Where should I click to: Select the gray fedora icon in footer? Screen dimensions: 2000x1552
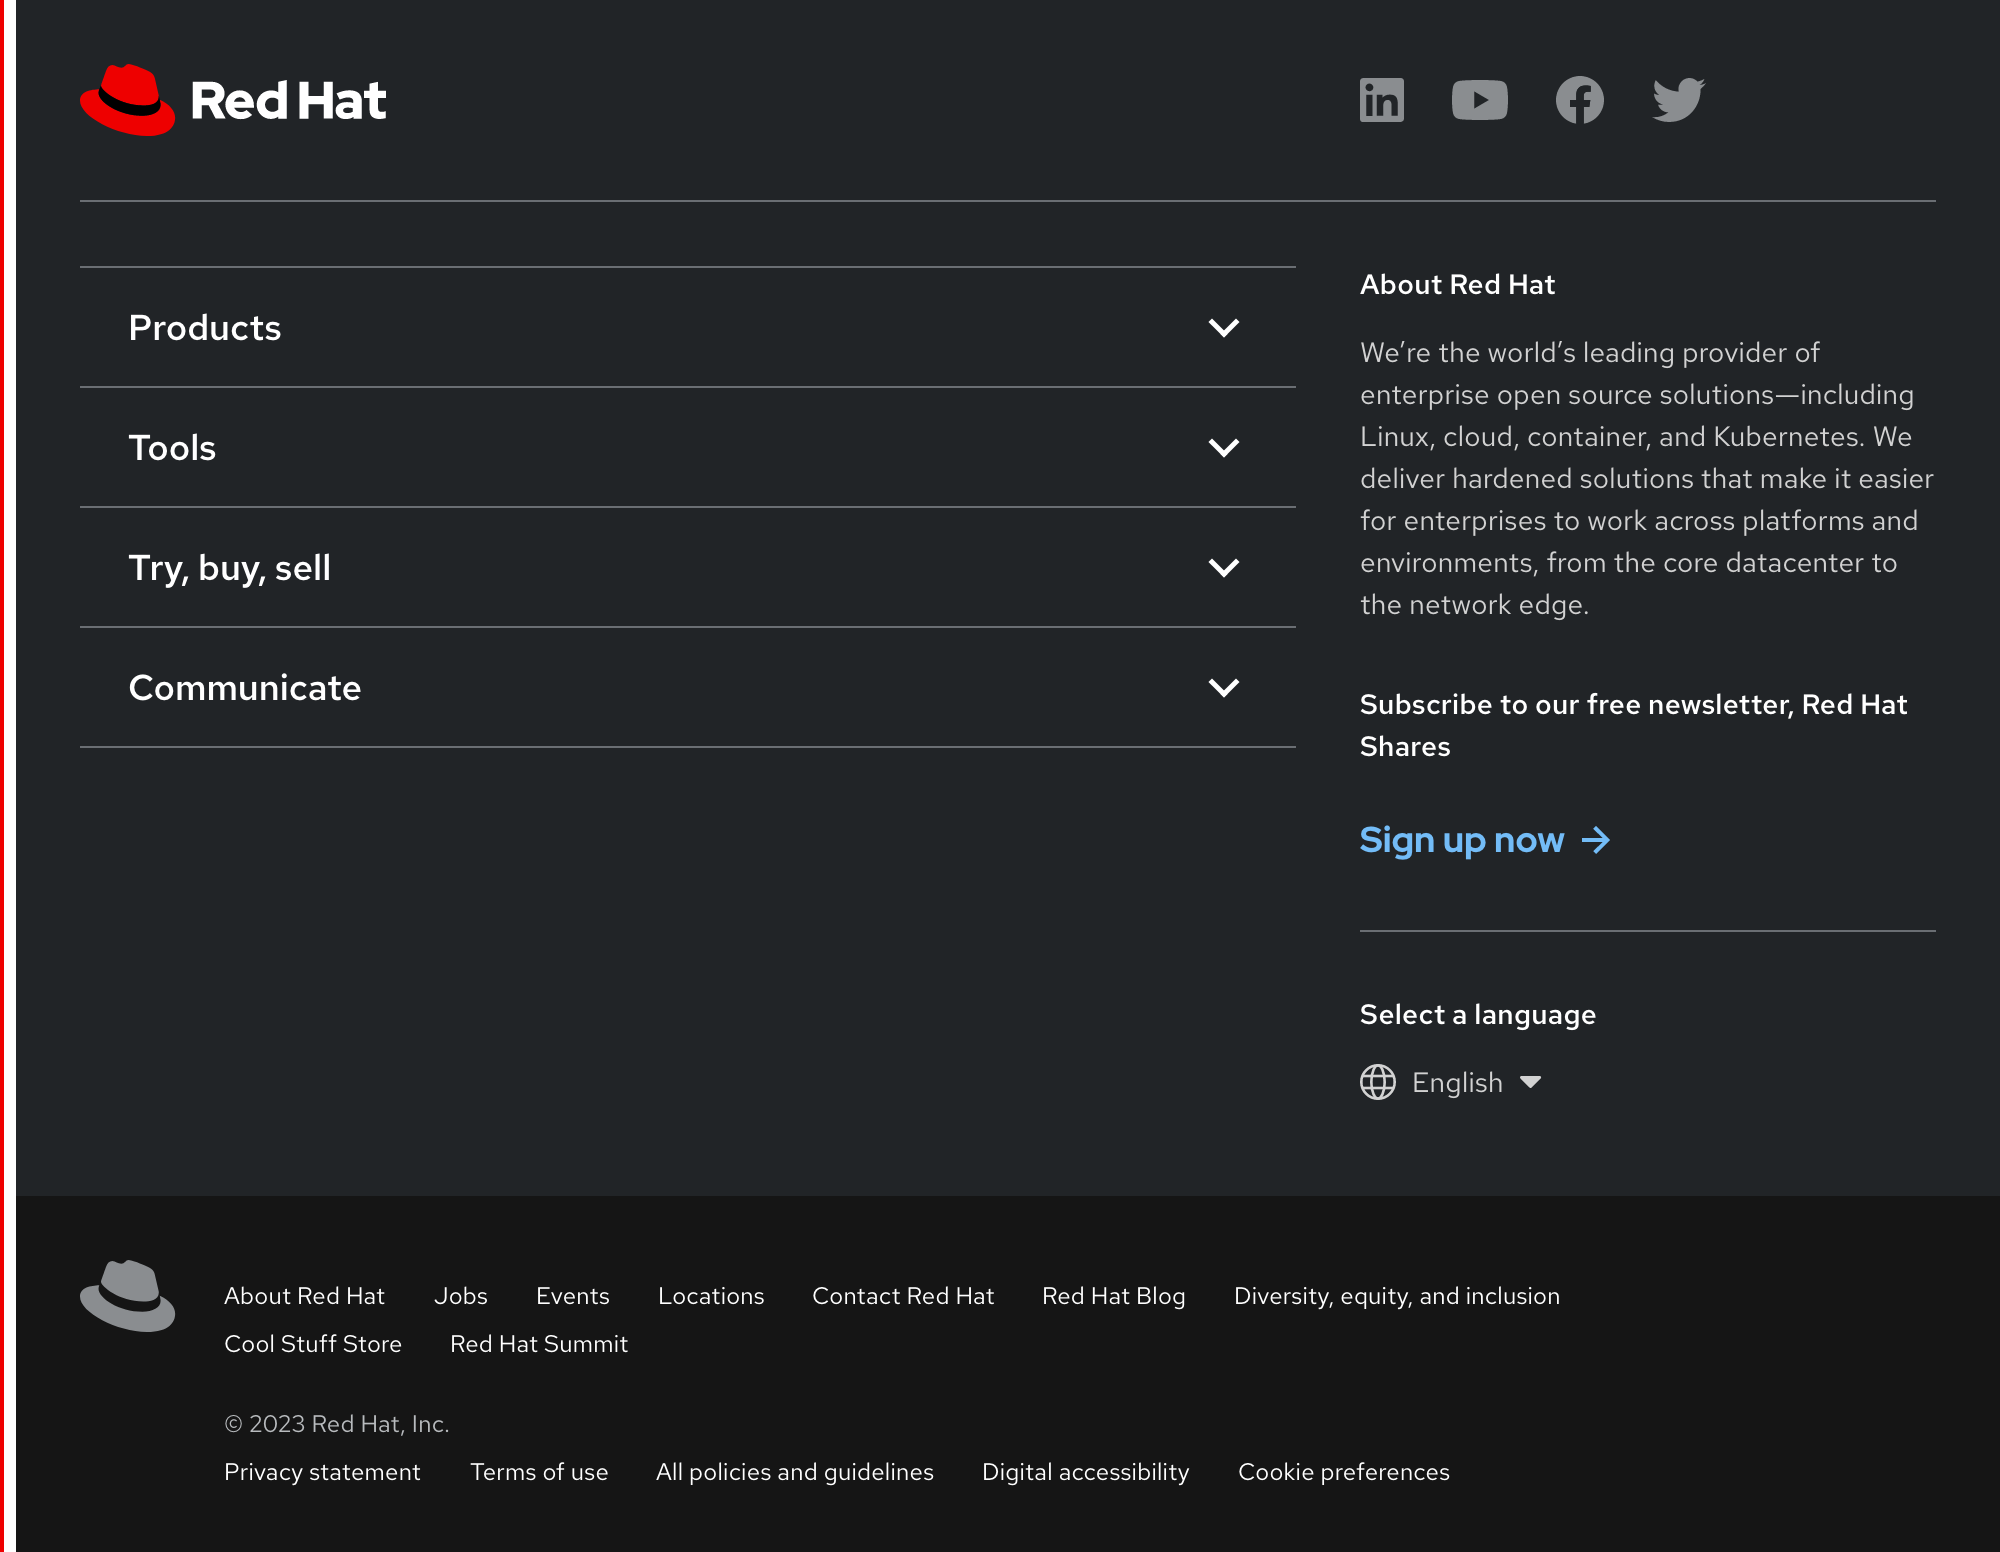click(x=127, y=1295)
